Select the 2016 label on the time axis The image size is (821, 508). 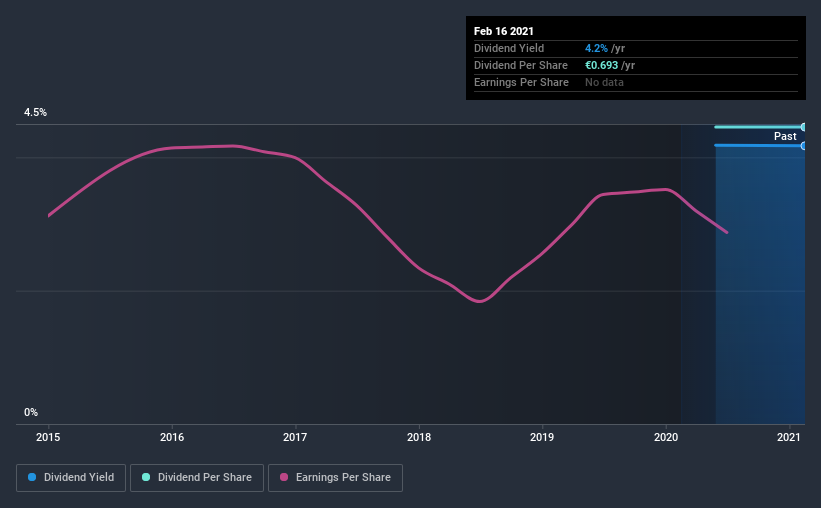[172, 437]
